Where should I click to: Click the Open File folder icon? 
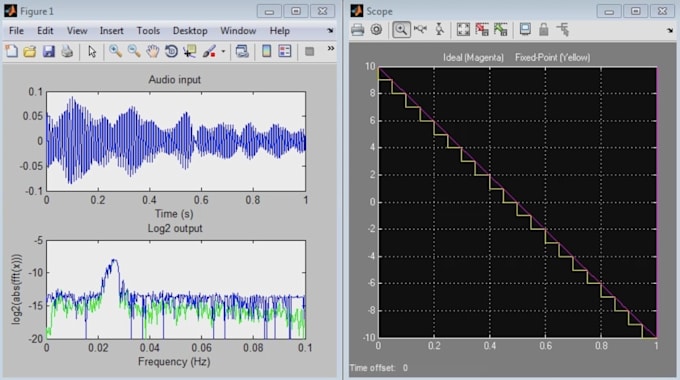tap(30, 51)
